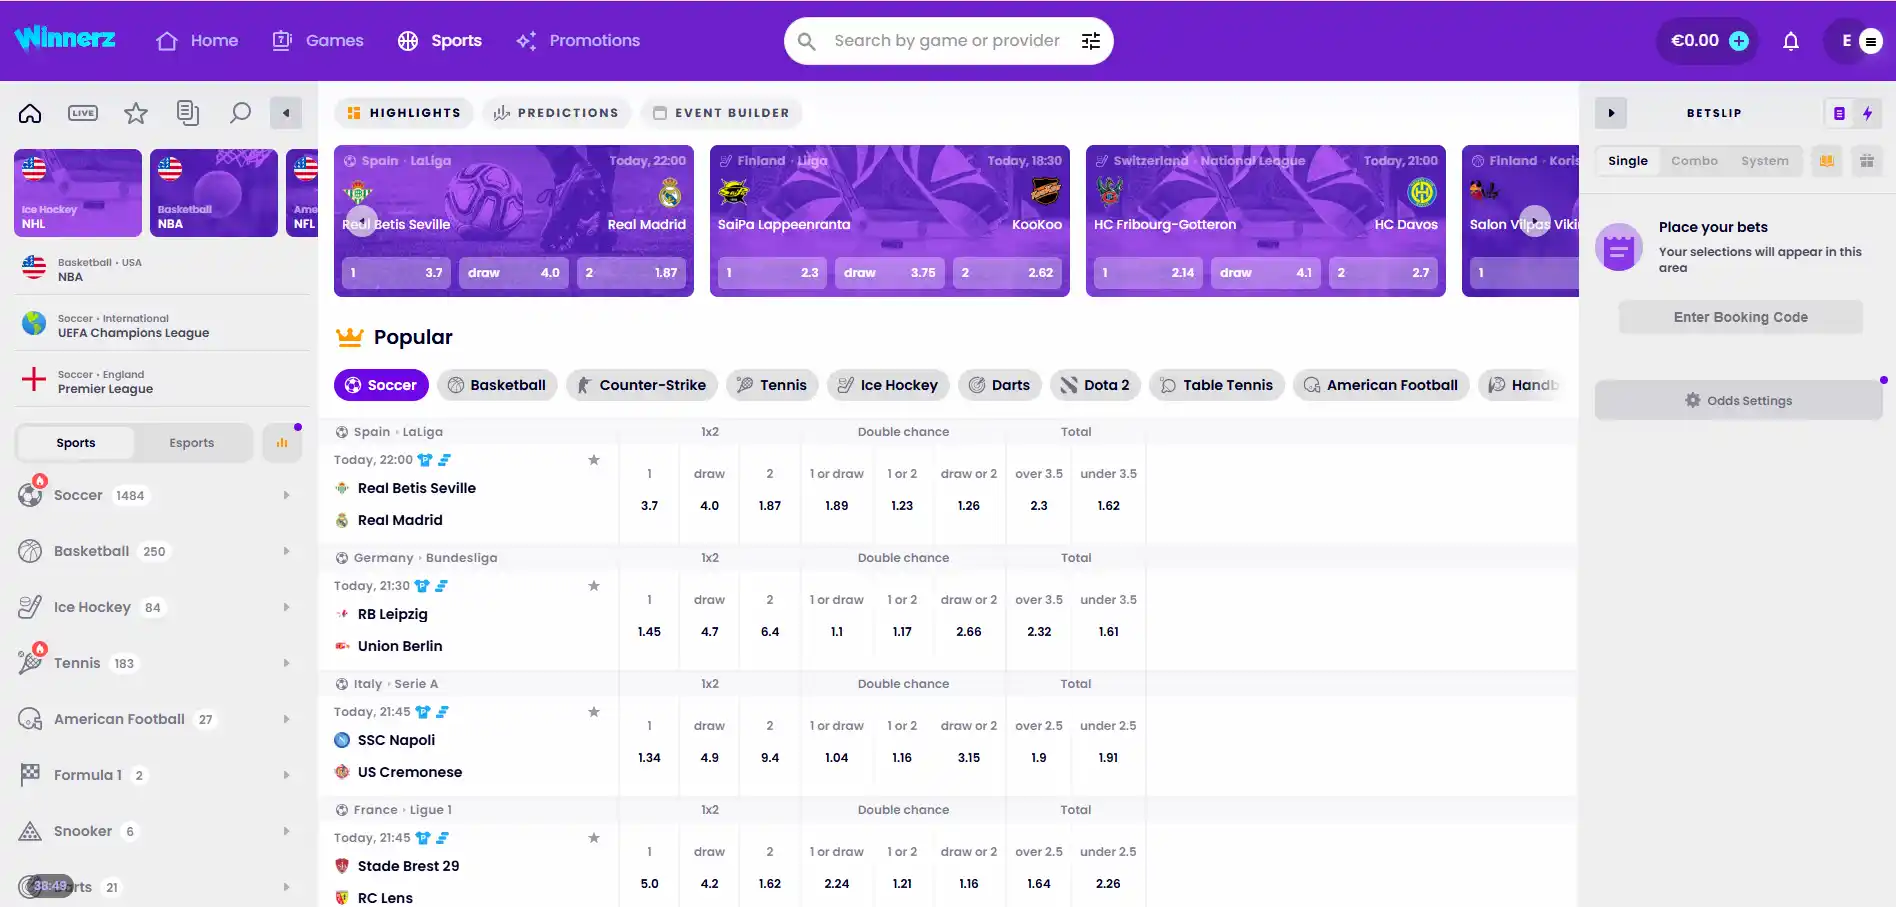This screenshot has height=907, width=1896.
Task: Switch to the Event Builder tab
Action: pyautogui.click(x=721, y=113)
